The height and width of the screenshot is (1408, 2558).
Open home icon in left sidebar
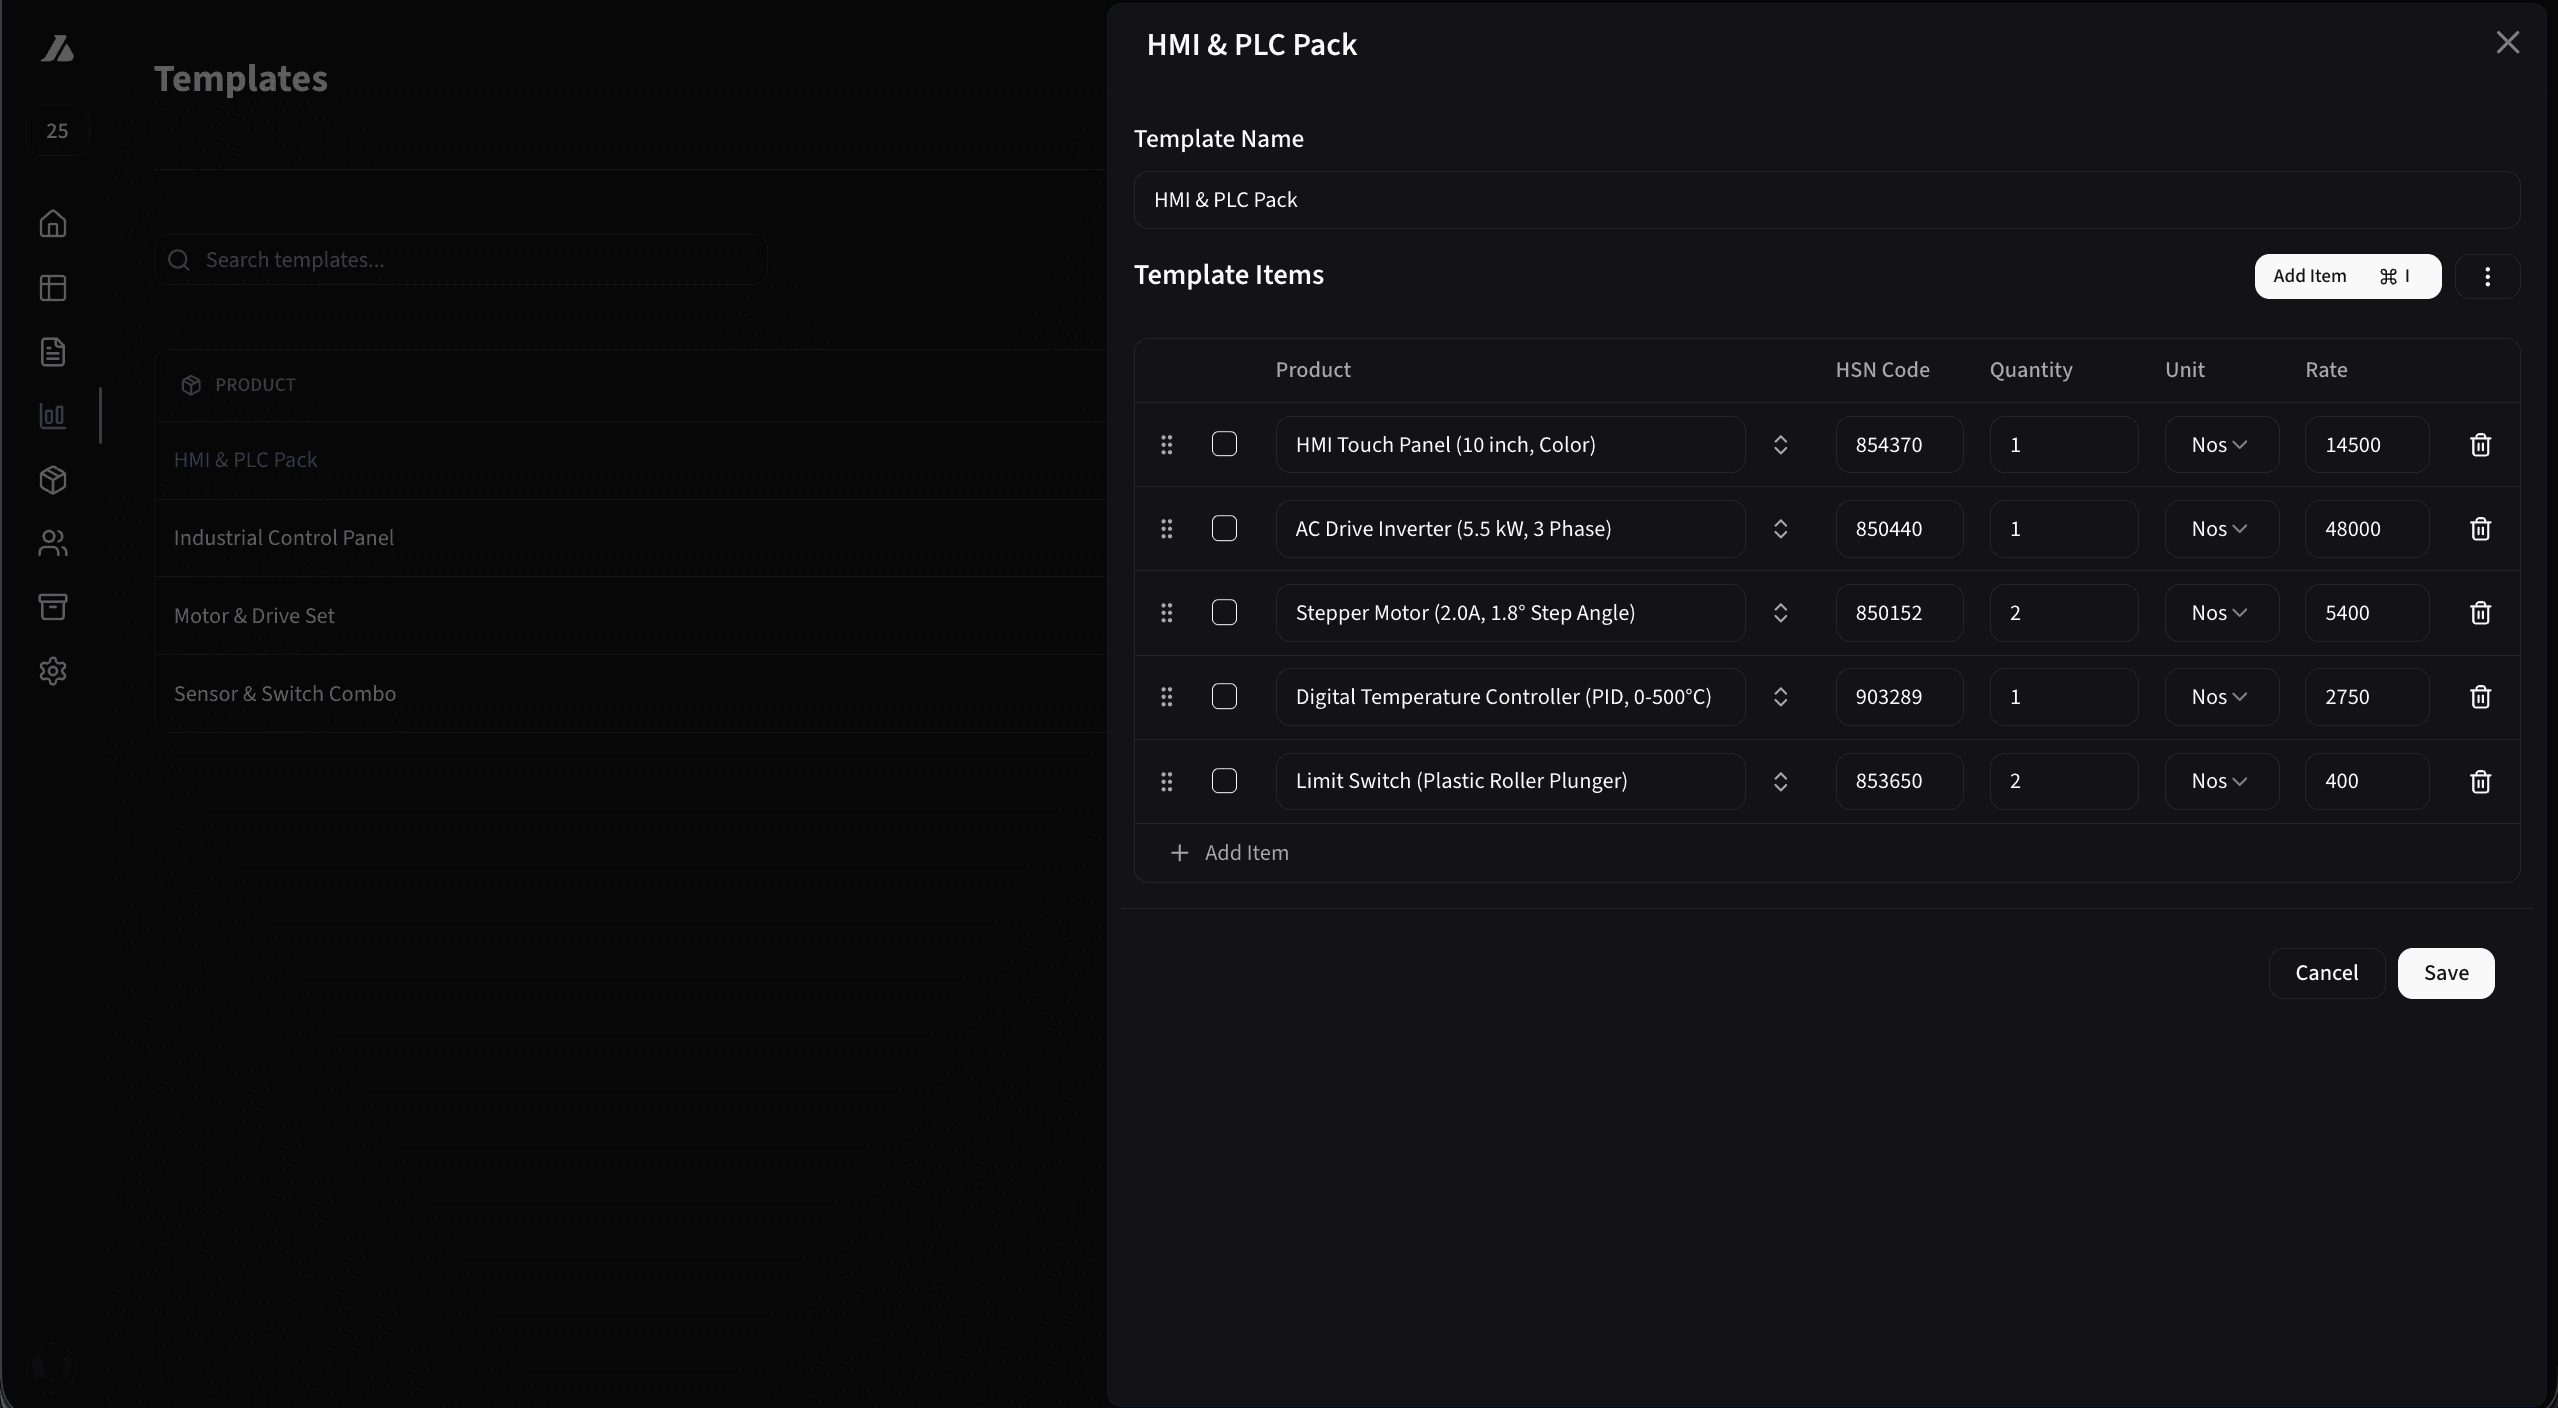tap(53, 223)
